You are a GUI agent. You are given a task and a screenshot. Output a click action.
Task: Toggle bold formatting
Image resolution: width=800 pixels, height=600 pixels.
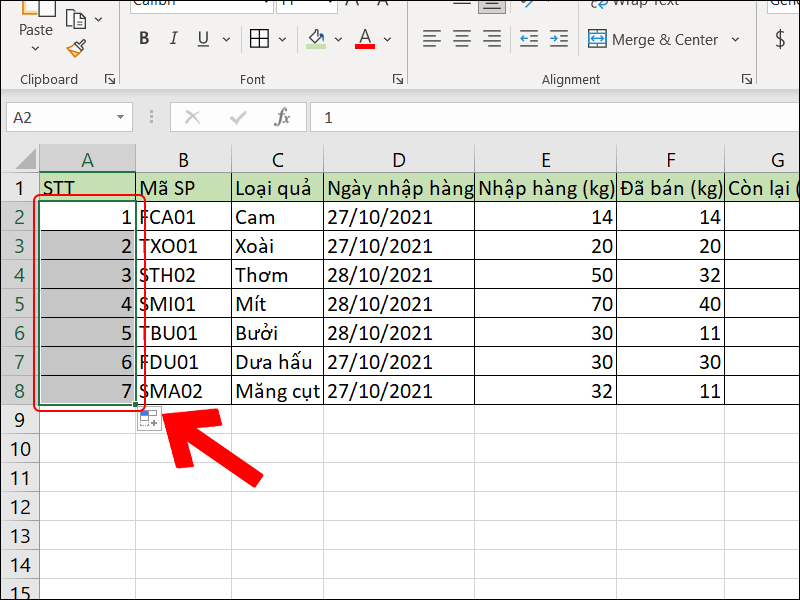(x=143, y=39)
